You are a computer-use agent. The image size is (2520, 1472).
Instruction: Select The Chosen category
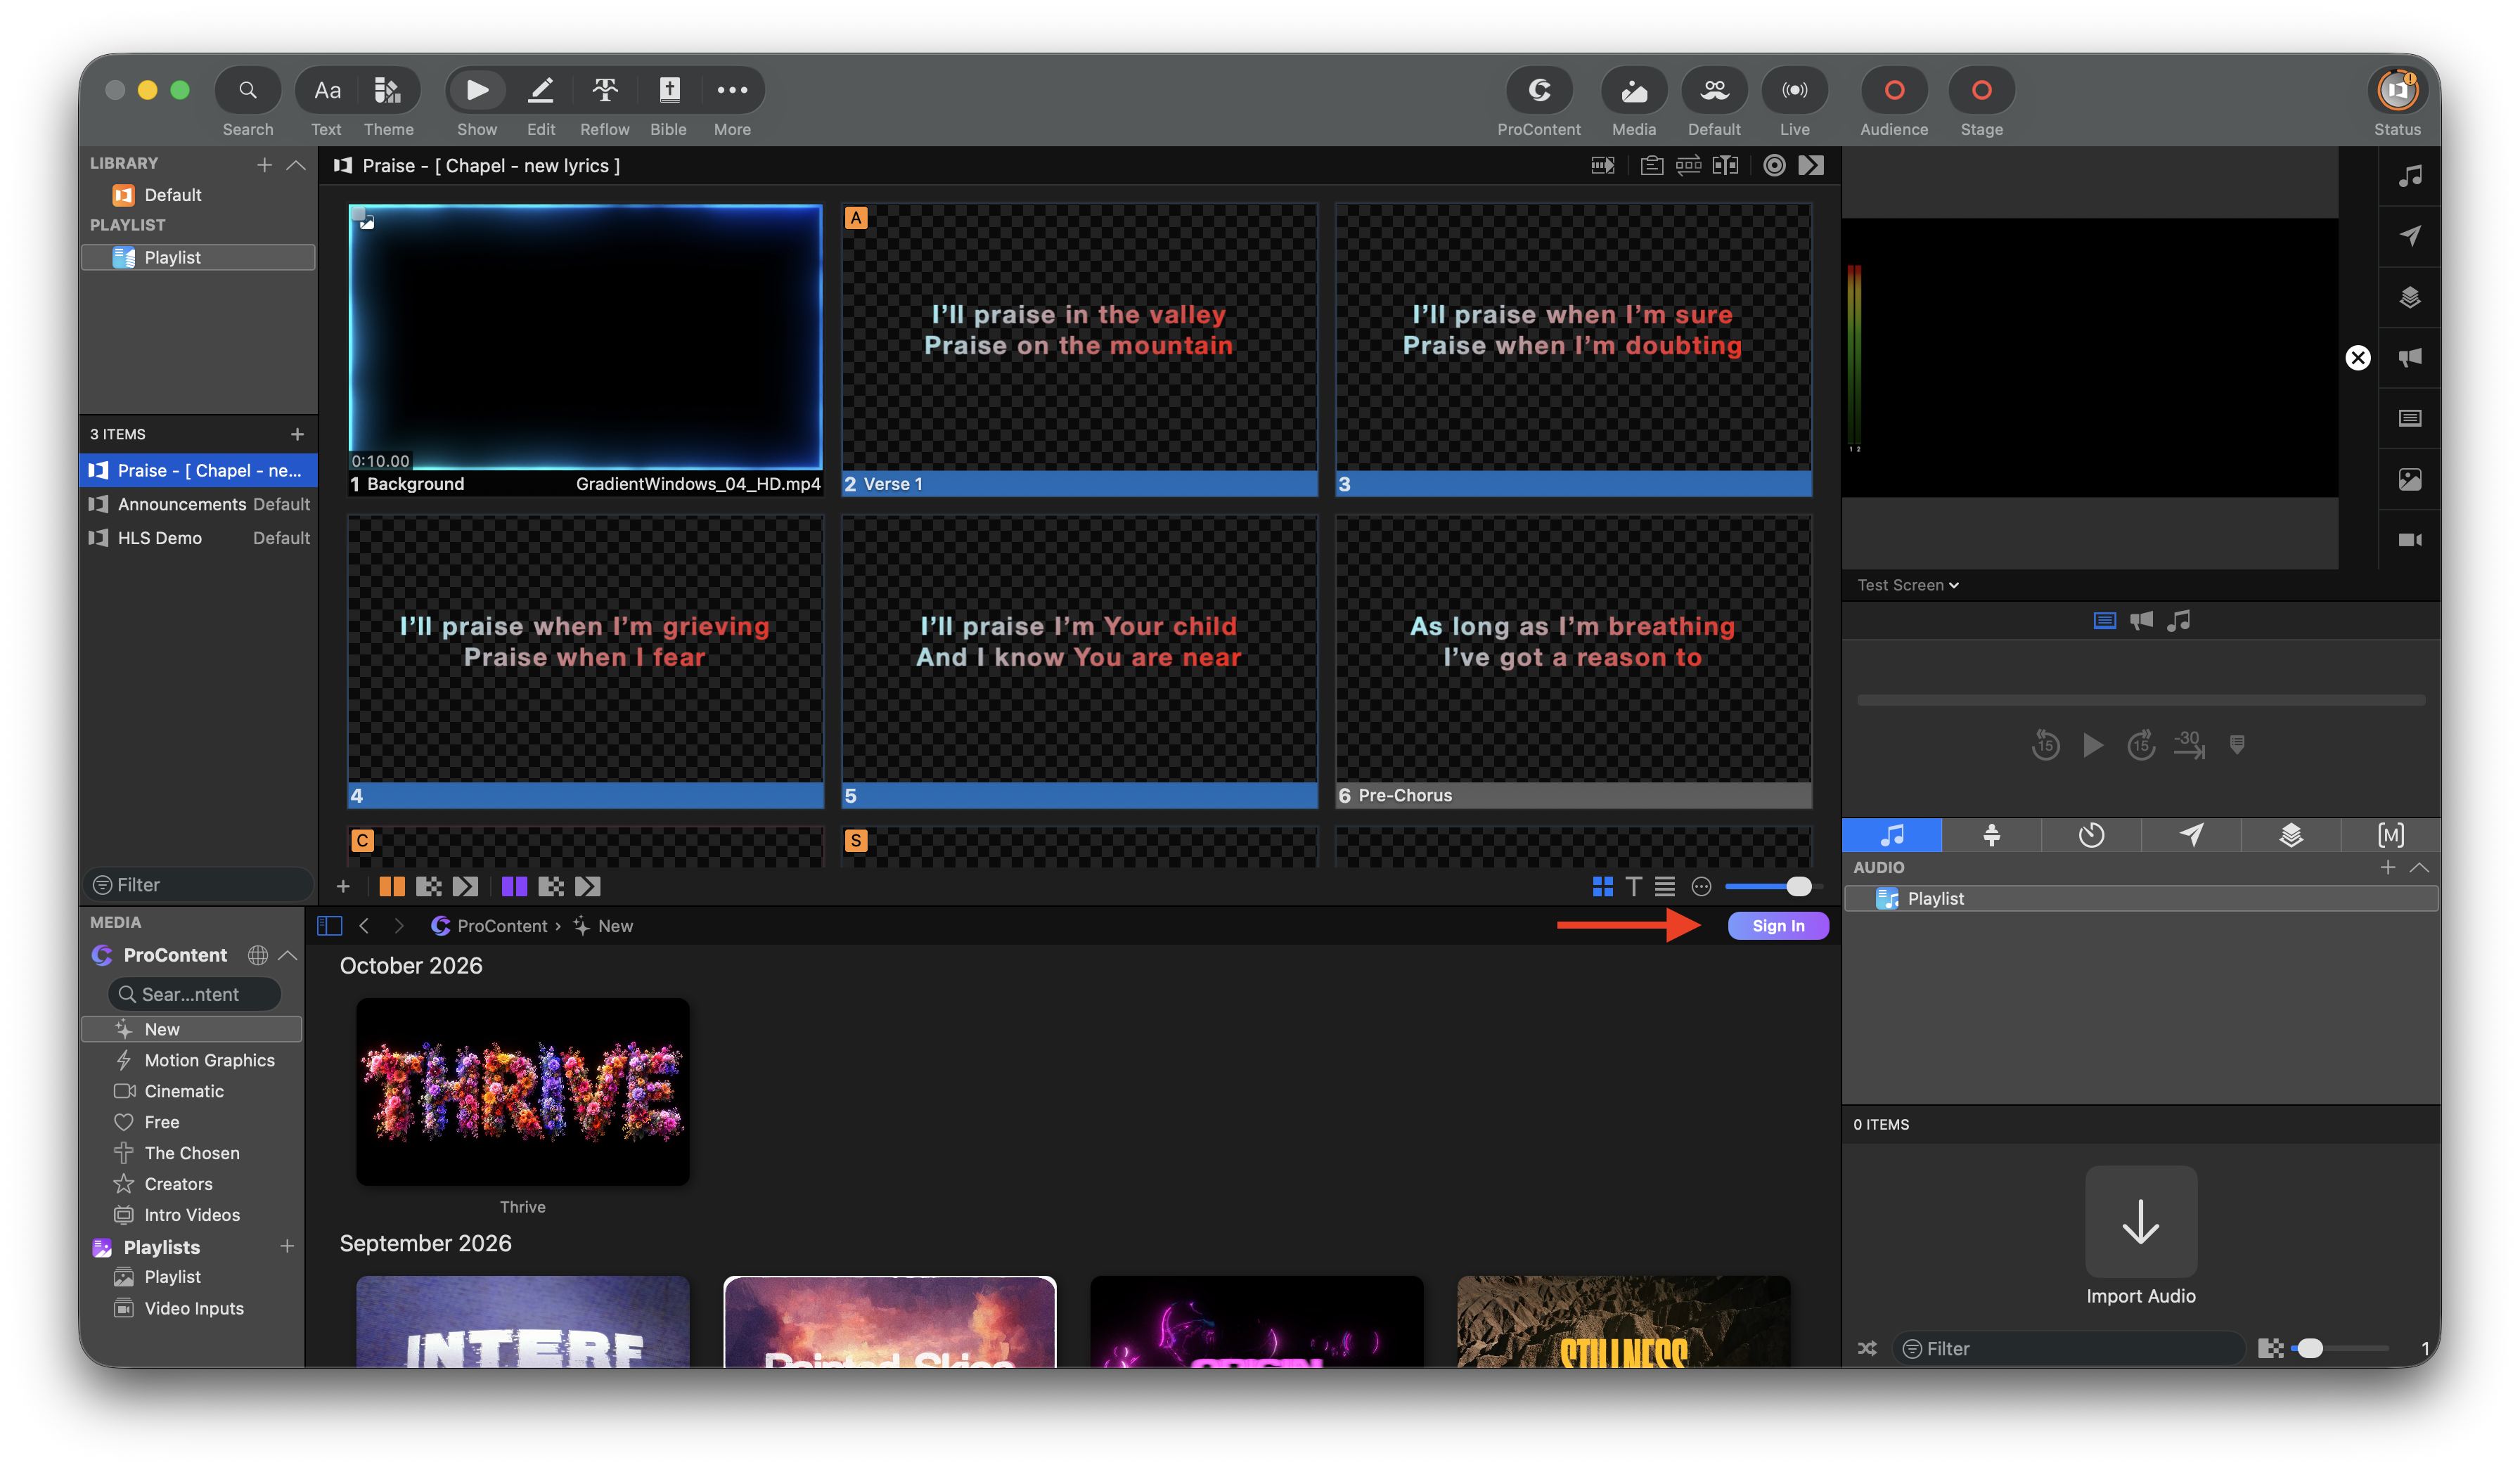192,1153
